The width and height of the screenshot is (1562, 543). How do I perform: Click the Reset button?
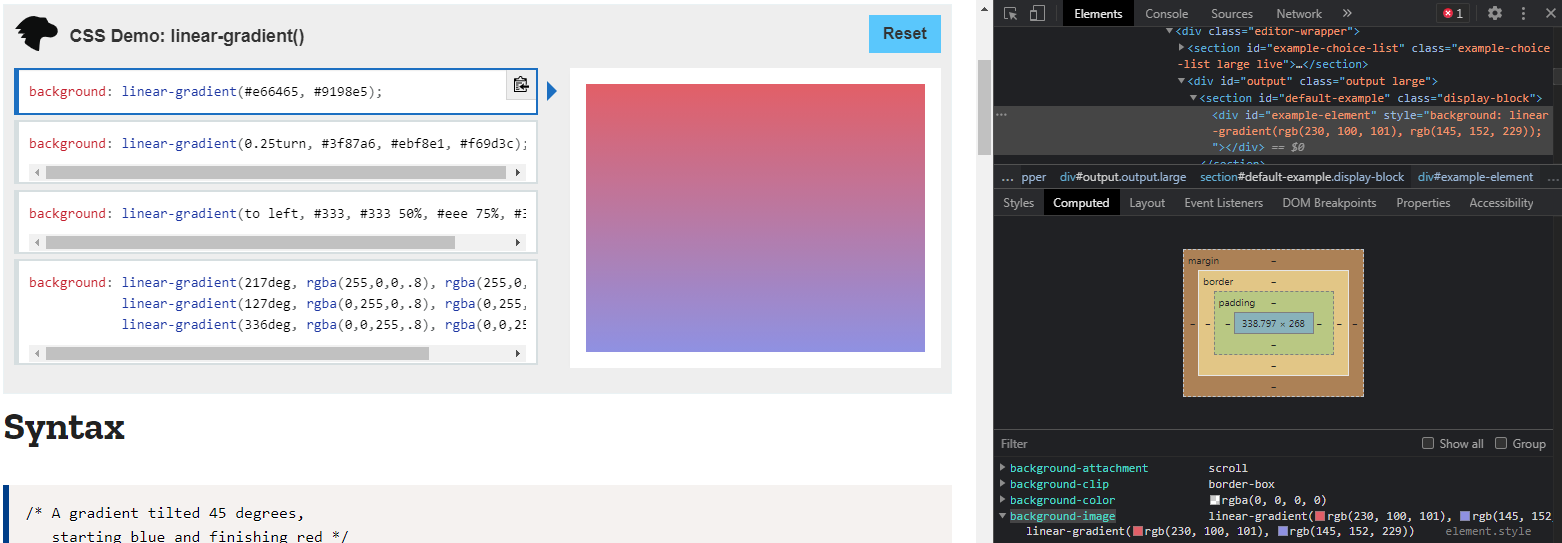(x=904, y=33)
